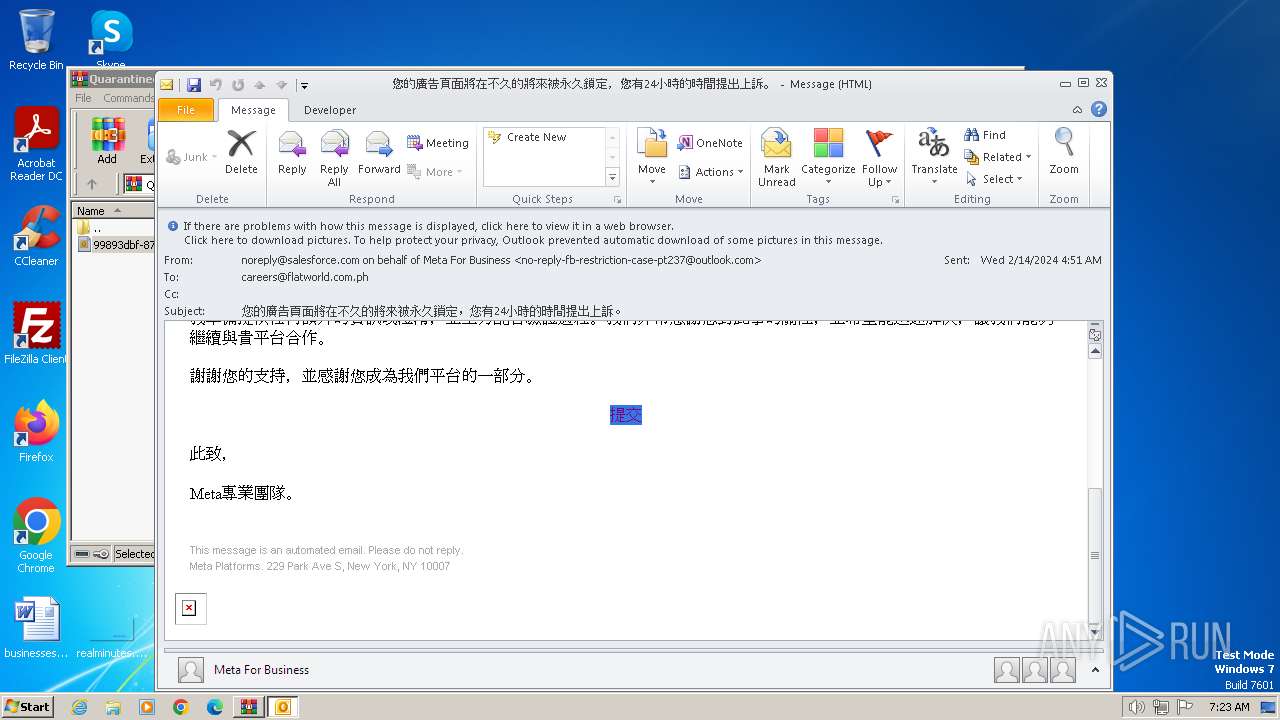Open Acrobat Reader DC desktop shortcut

pyautogui.click(x=36, y=145)
